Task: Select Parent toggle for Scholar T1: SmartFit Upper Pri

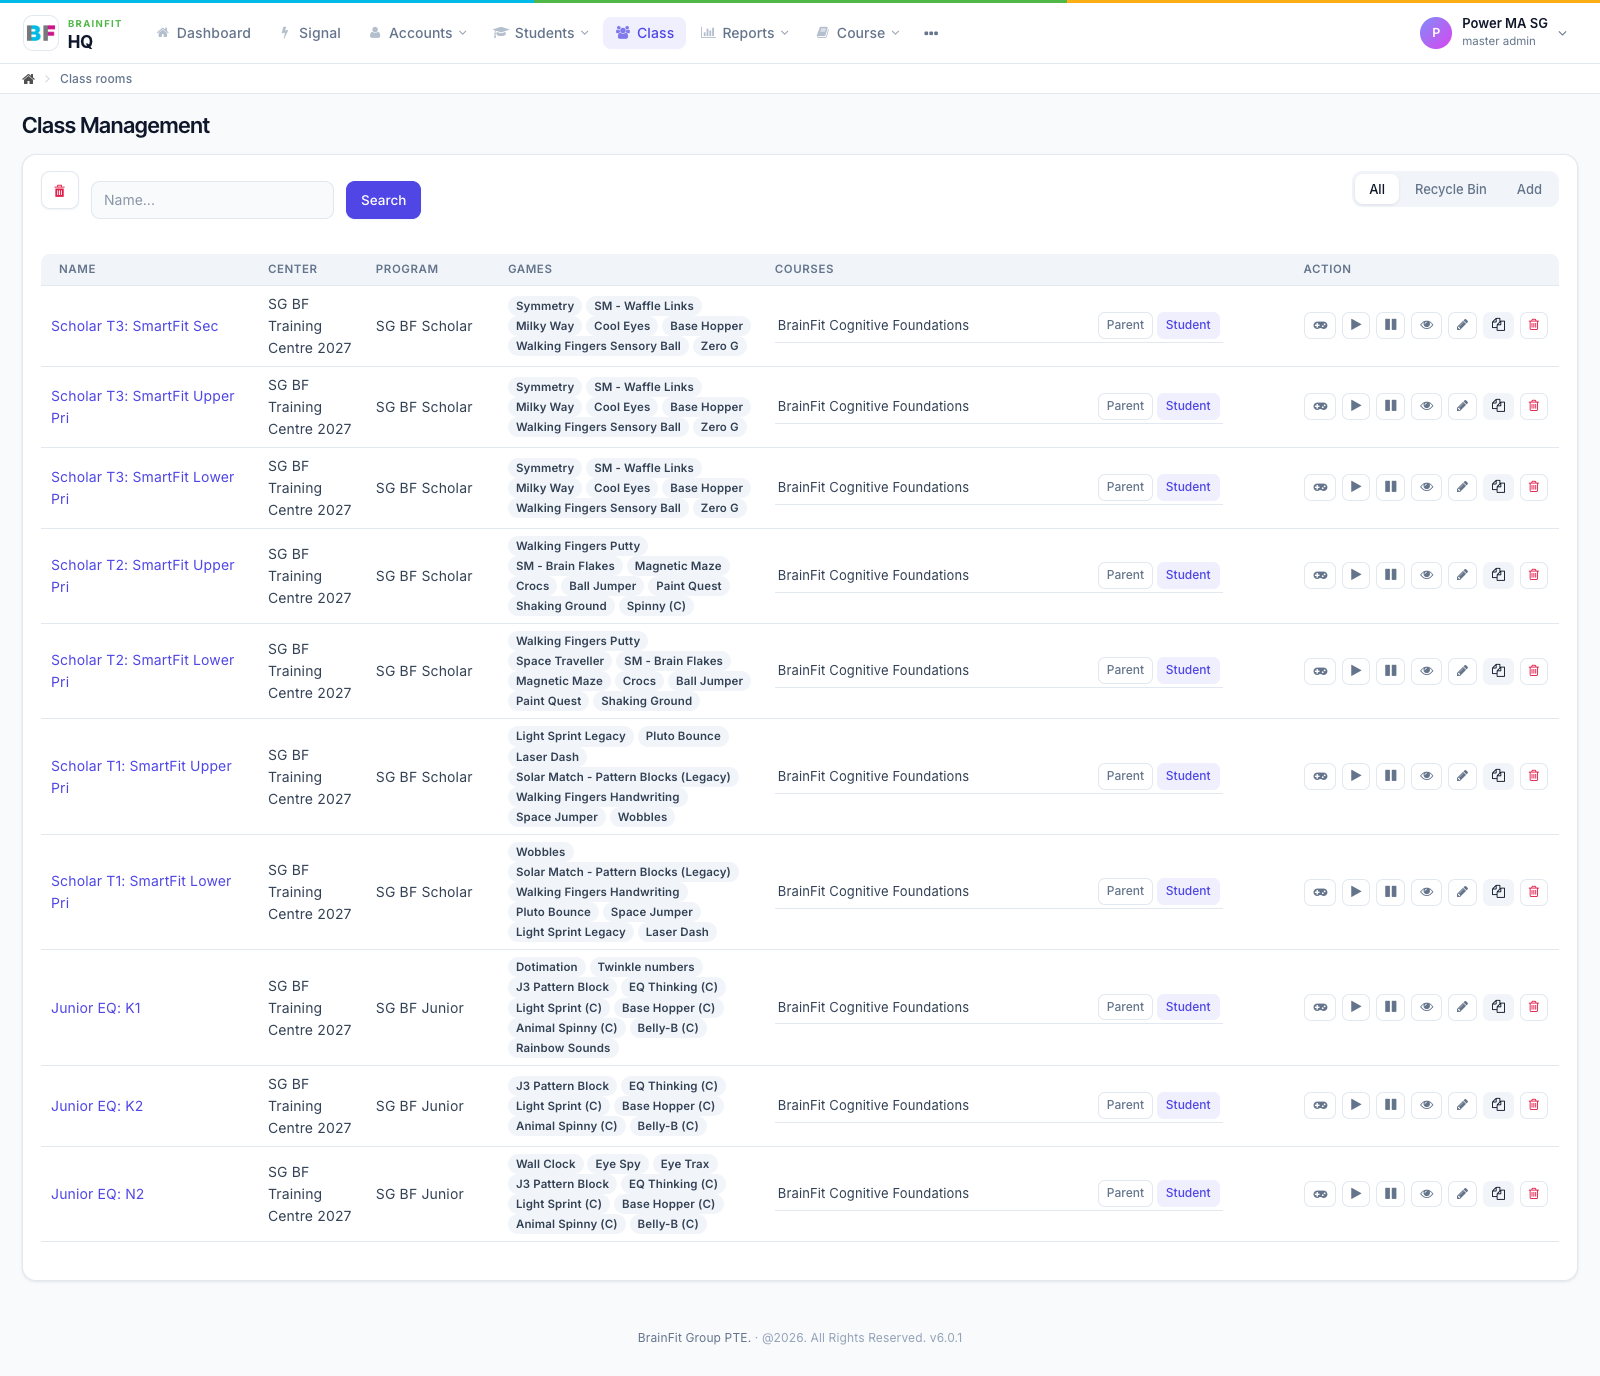Action: pyautogui.click(x=1125, y=776)
